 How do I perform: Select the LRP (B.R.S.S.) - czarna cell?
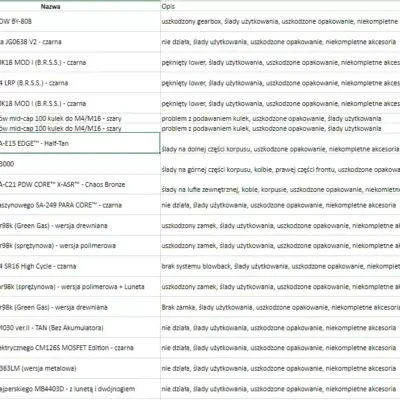pos(80,83)
